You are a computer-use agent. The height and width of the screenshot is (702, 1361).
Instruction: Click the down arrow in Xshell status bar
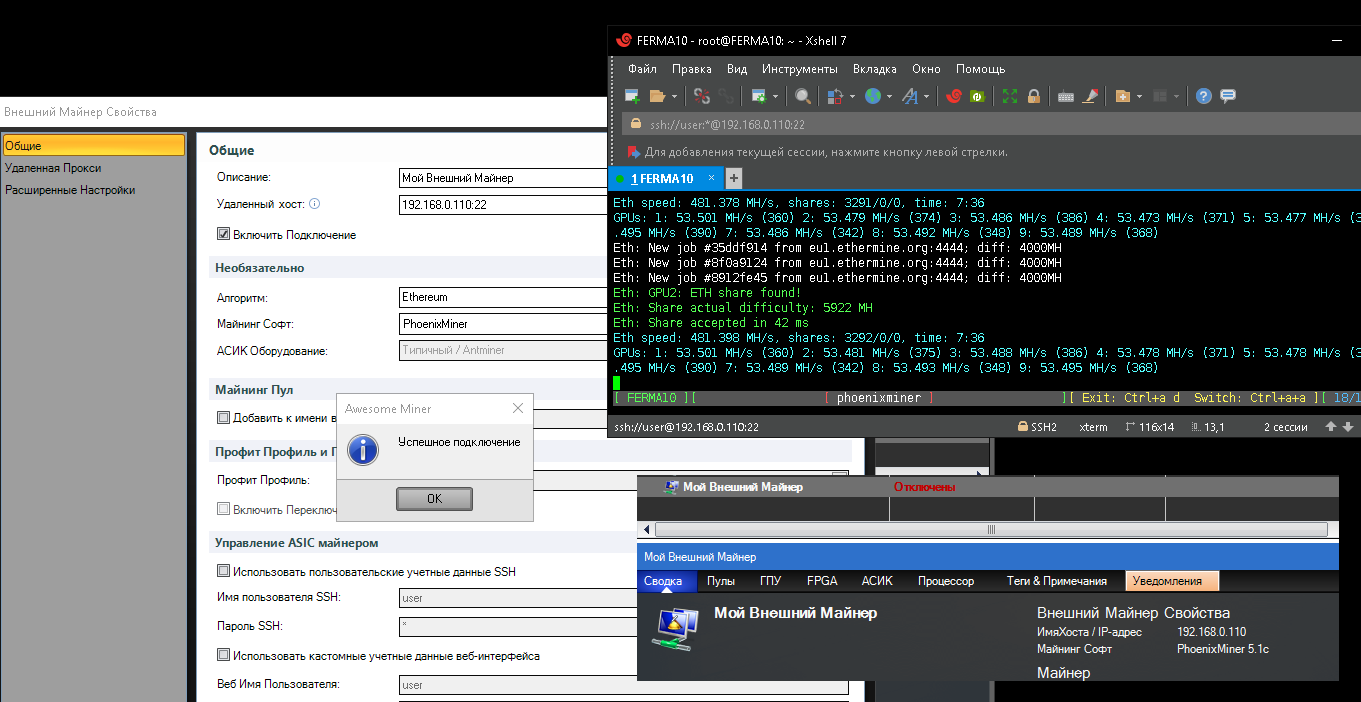(1348, 427)
